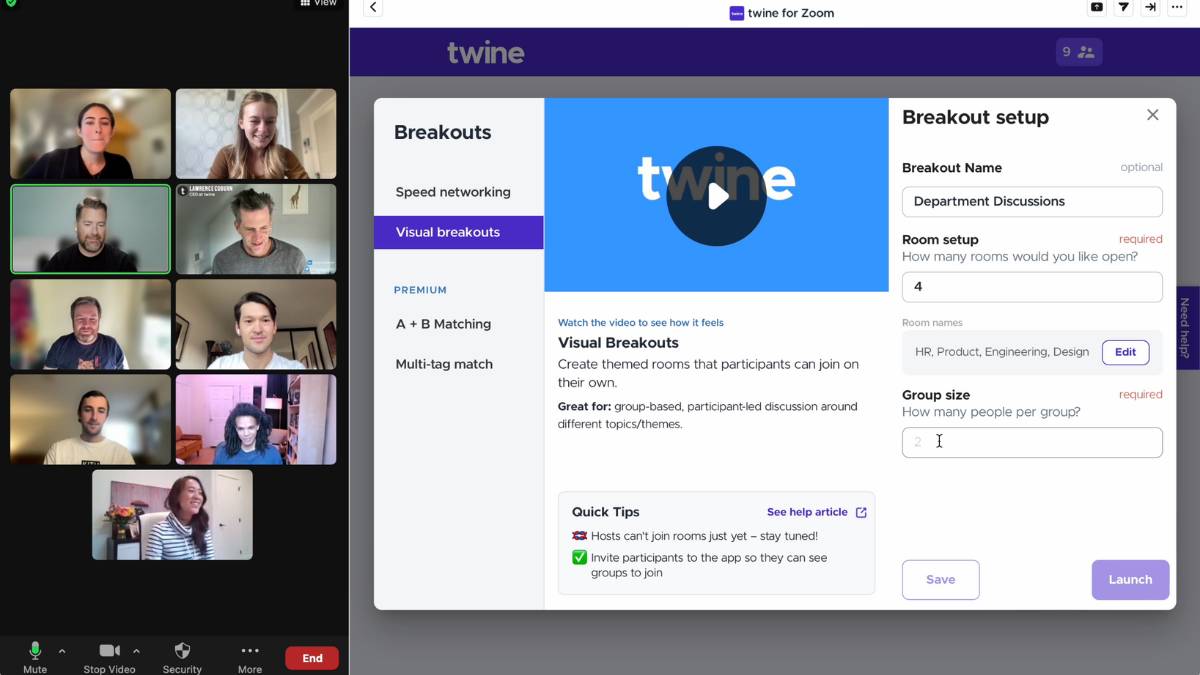Click the Launch button
1200x675 pixels.
tap(1130, 579)
